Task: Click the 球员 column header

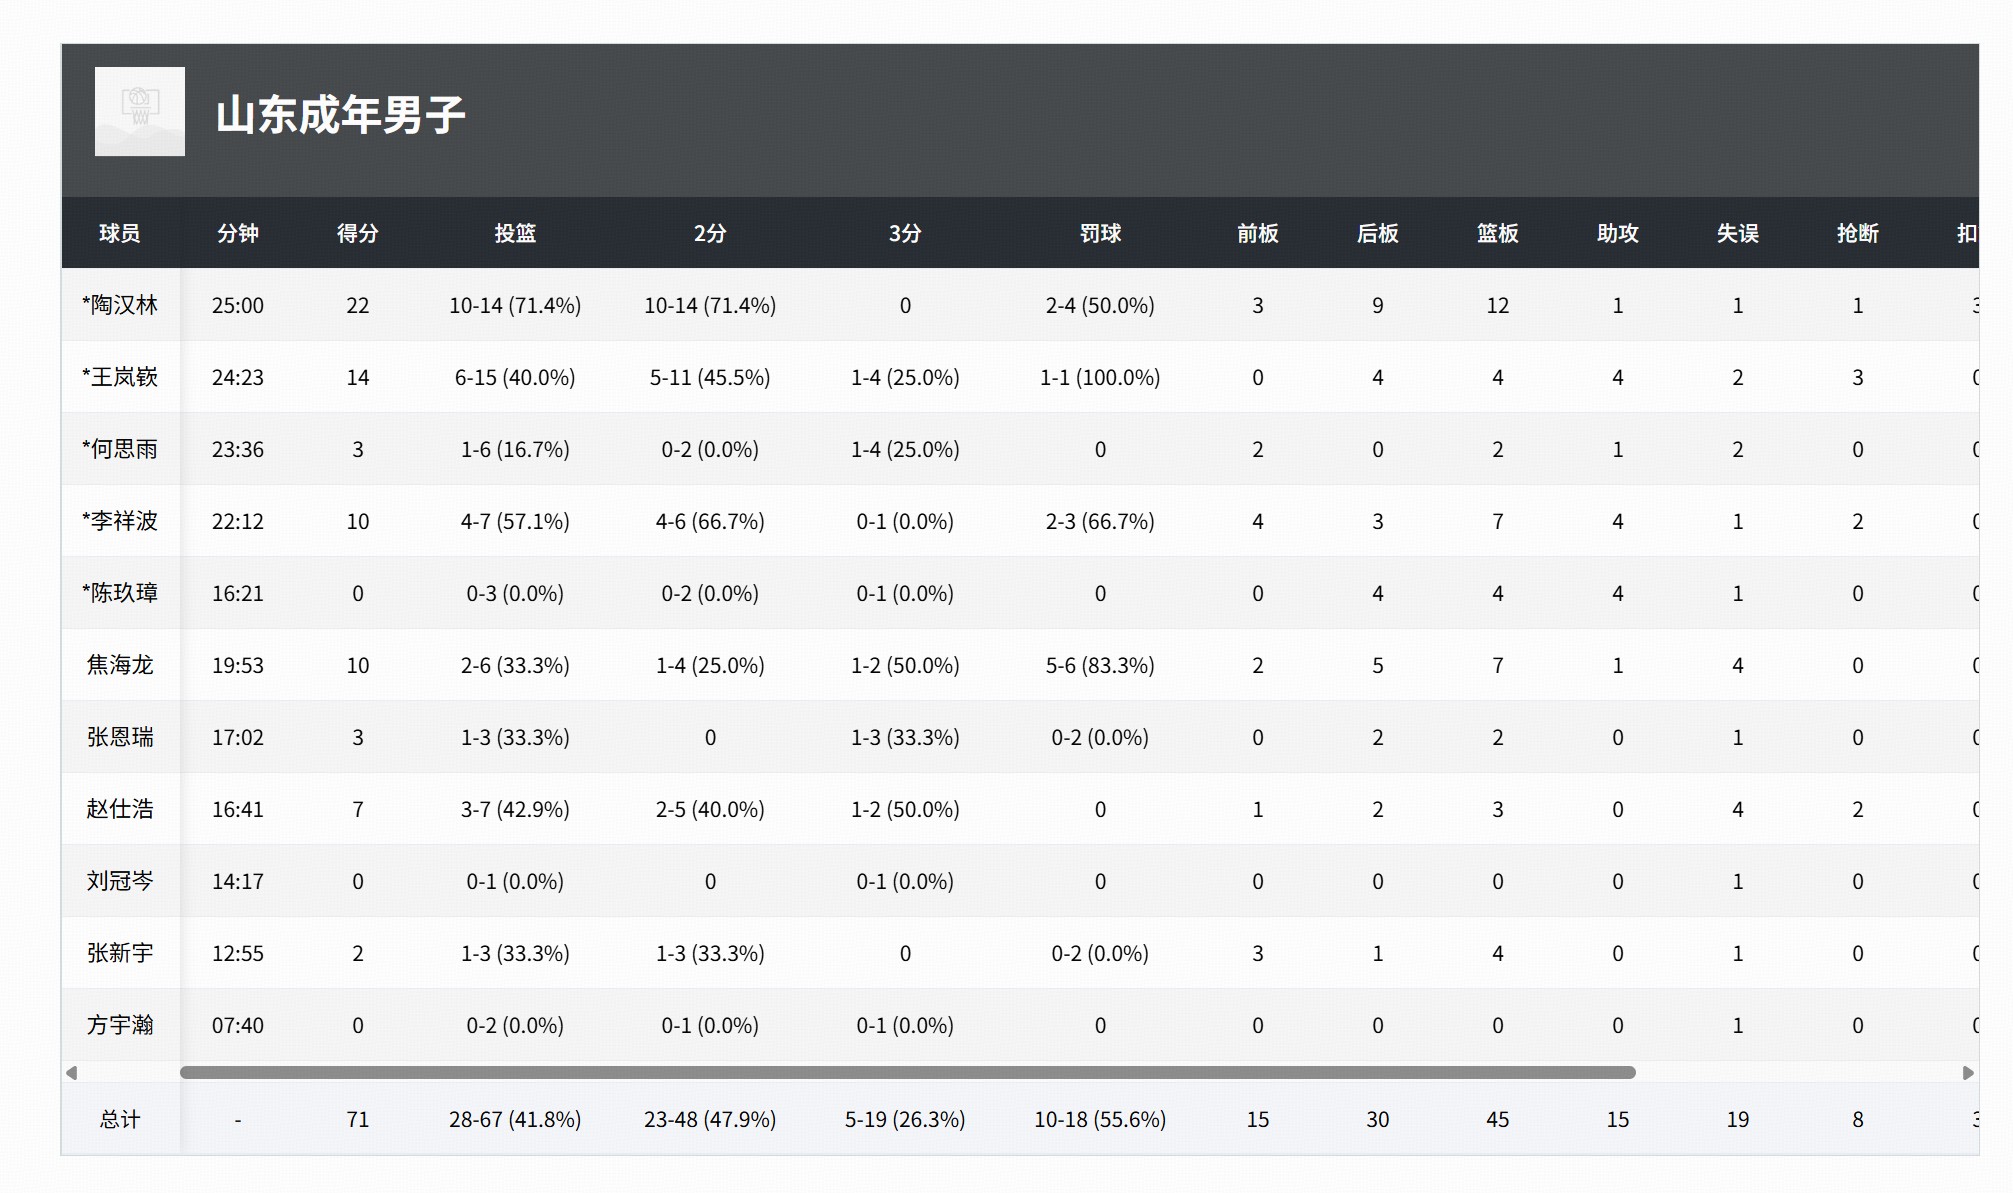Action: pos(120,233)
